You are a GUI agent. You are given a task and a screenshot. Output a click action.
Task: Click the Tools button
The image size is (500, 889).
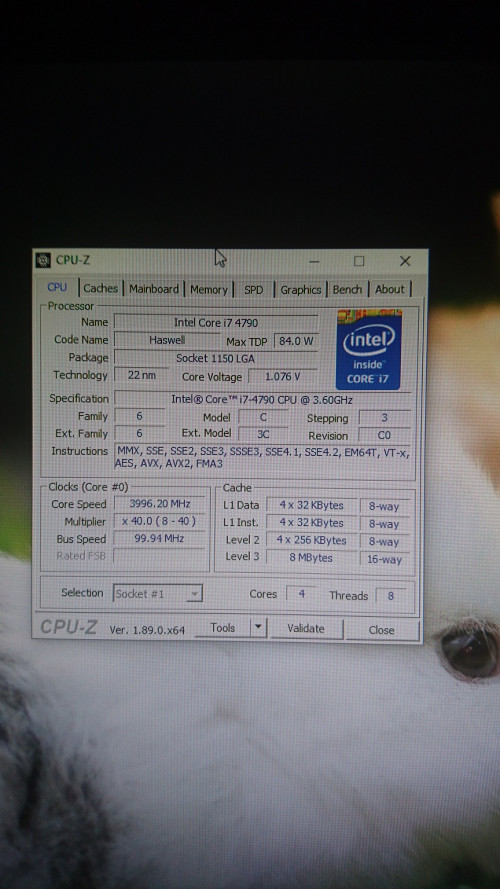pos(223,628)
